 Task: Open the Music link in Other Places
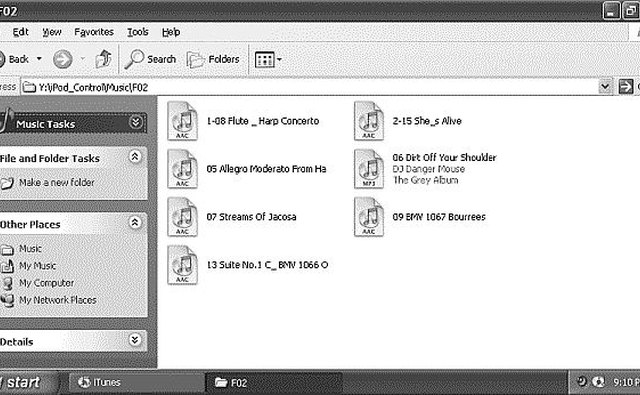coord(30,249)
